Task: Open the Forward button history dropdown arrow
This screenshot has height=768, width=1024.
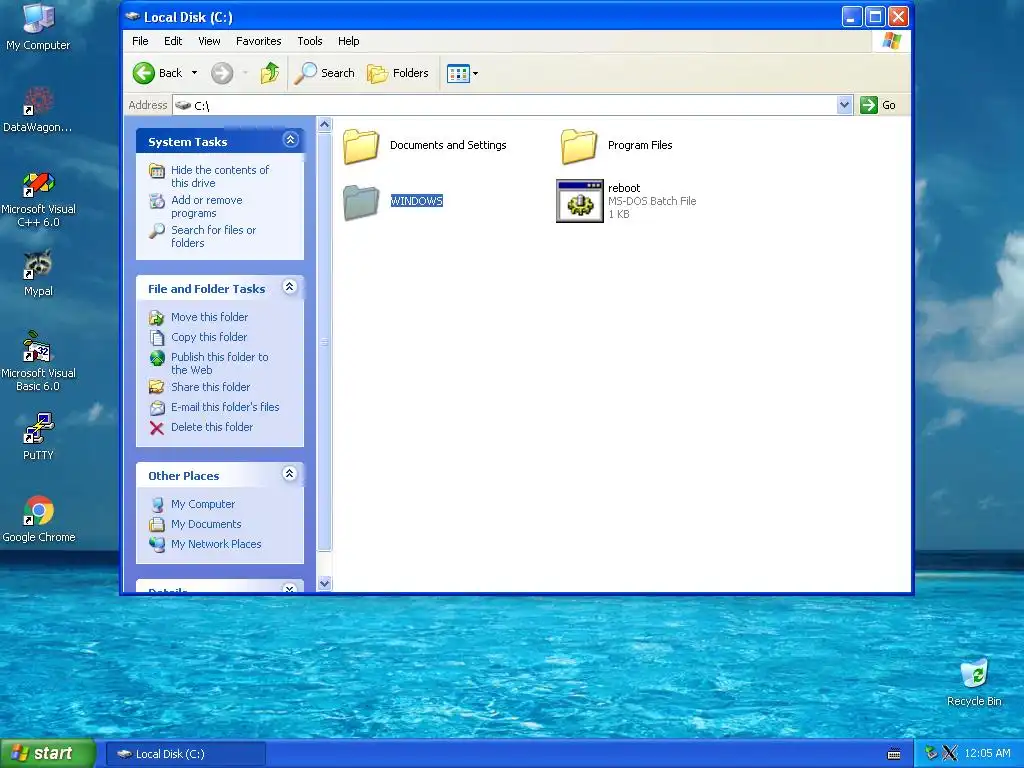Action: 246,73
